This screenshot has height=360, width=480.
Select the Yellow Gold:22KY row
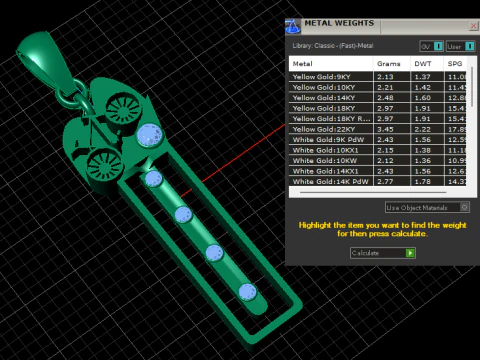point(377,129)
